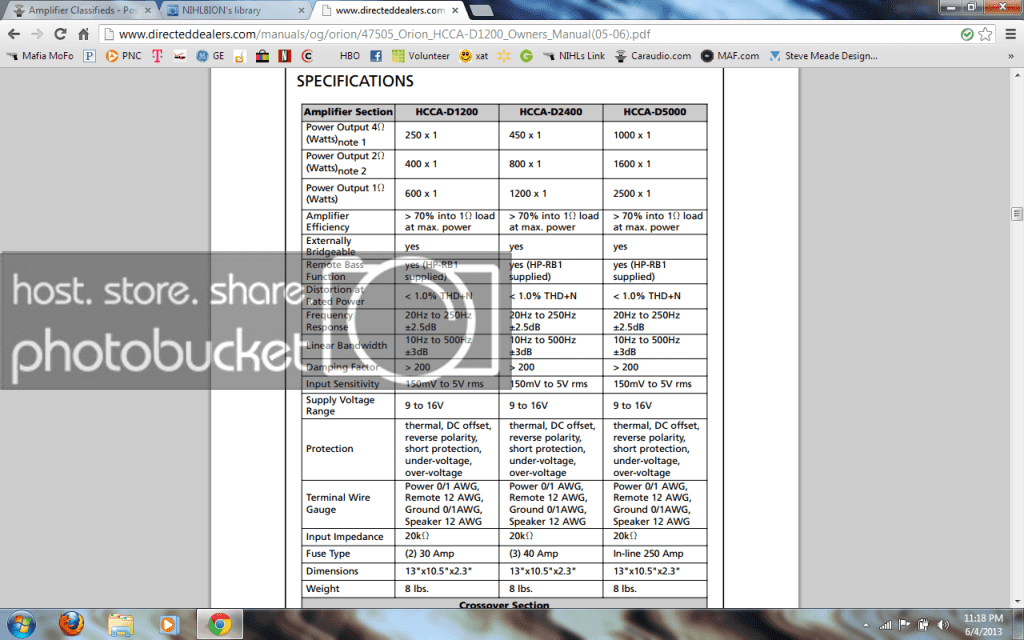Open the volume speaker tray icon
Screen dimensions: 1024x640
(944, 625)
